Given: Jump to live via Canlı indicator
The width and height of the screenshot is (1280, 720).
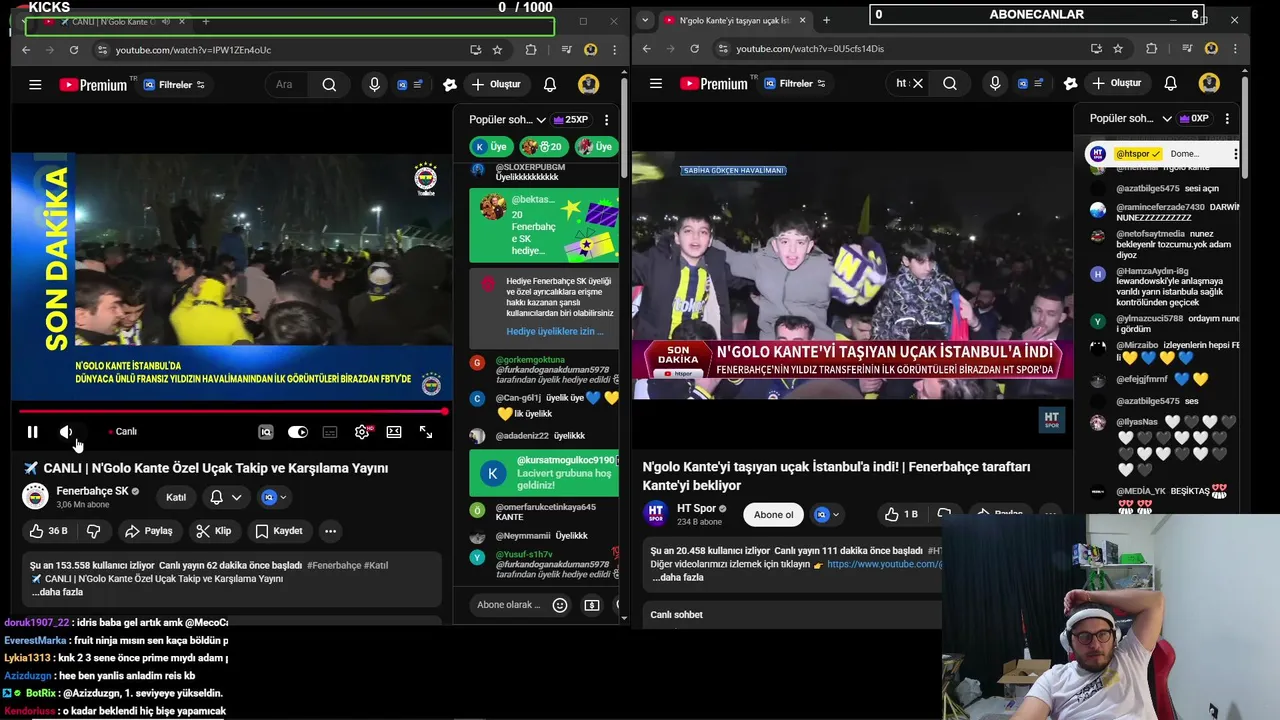Looking at the screenshot, I should [123, 432].
